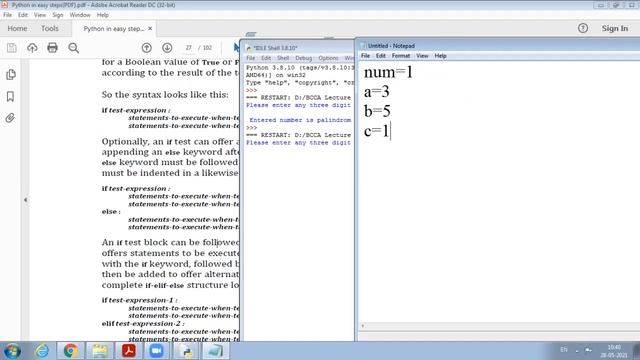This screenshot has height=360, width=640.
Task: Open Format menu in Notepad
Action: 401,56
